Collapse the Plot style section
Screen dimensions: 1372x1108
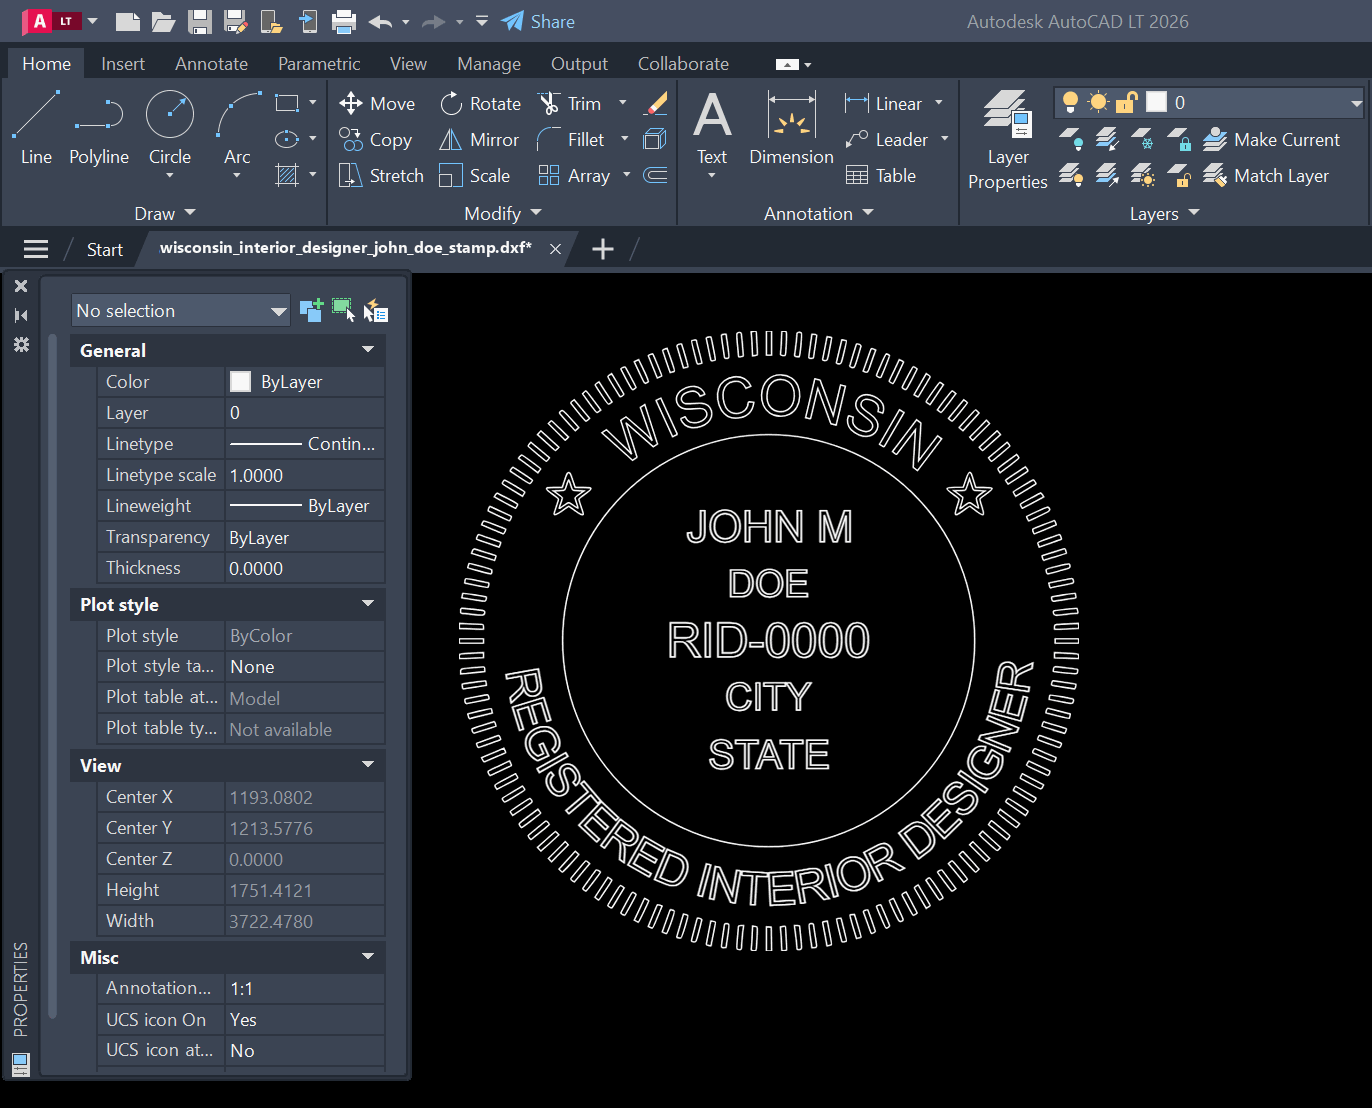[x=368, y=604]
